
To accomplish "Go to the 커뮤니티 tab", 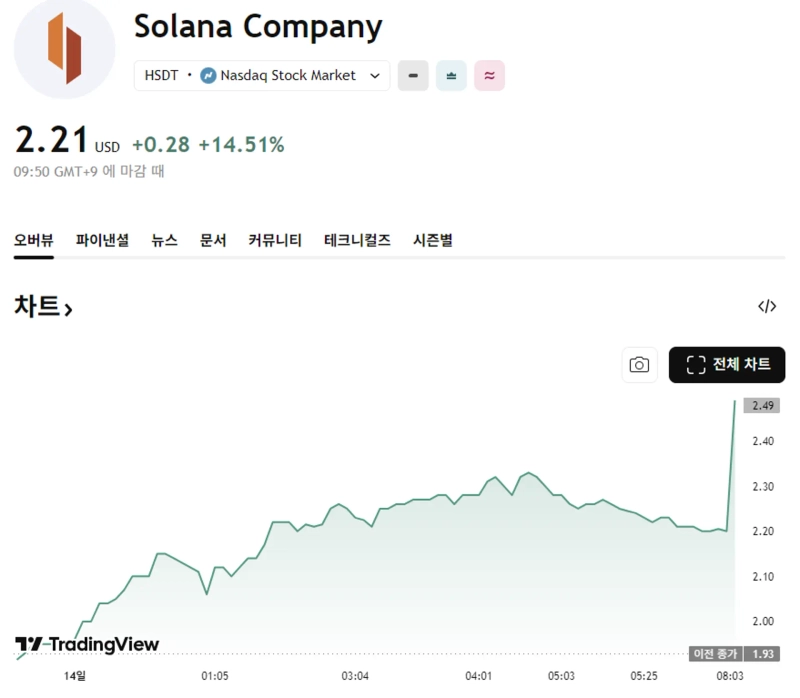I will [275, 240].
